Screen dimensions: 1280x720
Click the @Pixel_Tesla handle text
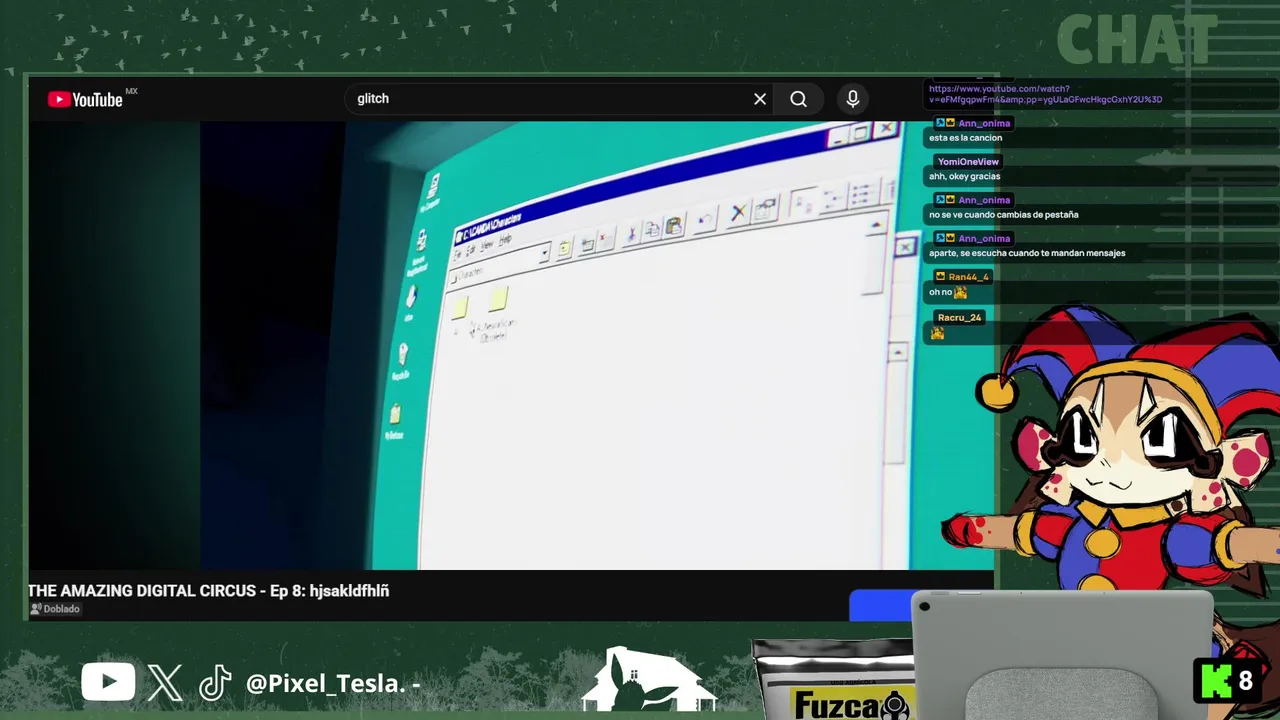[x=326, y=684]
